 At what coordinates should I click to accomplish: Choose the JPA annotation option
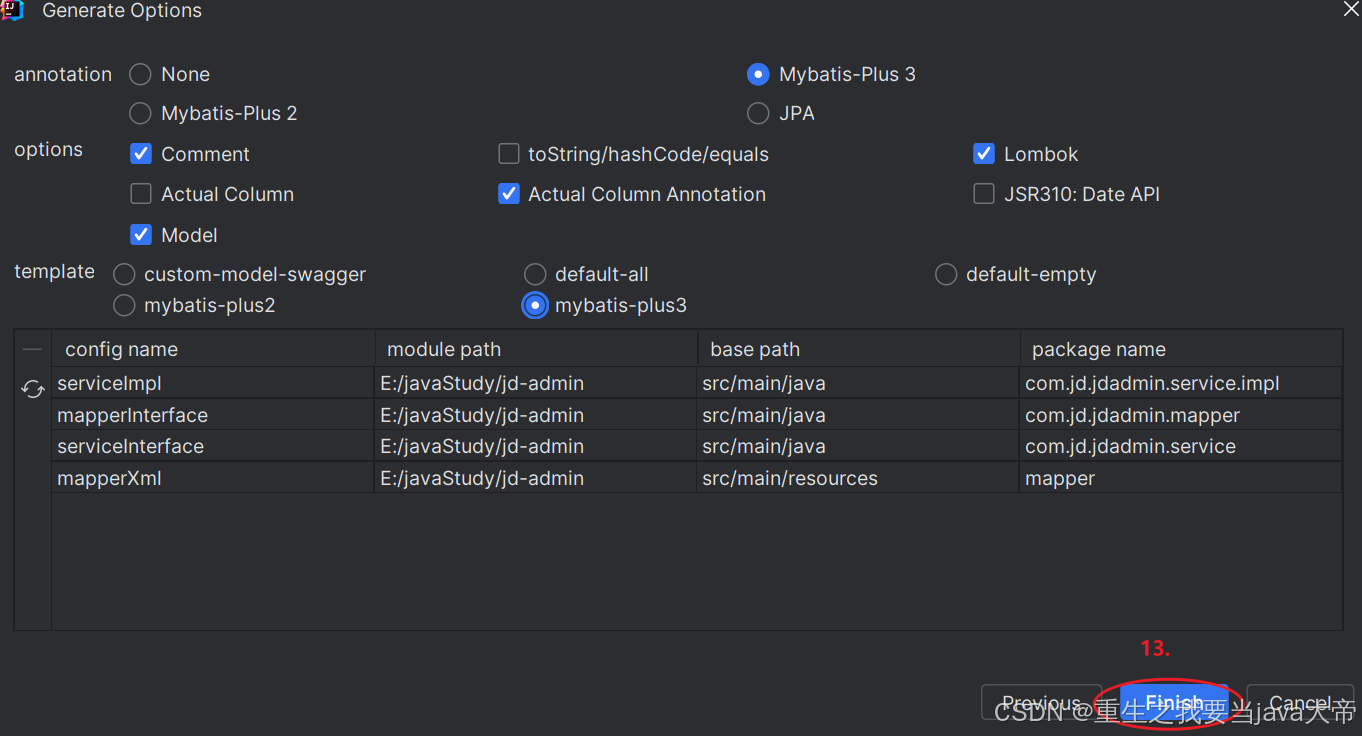tap(758, 113)
